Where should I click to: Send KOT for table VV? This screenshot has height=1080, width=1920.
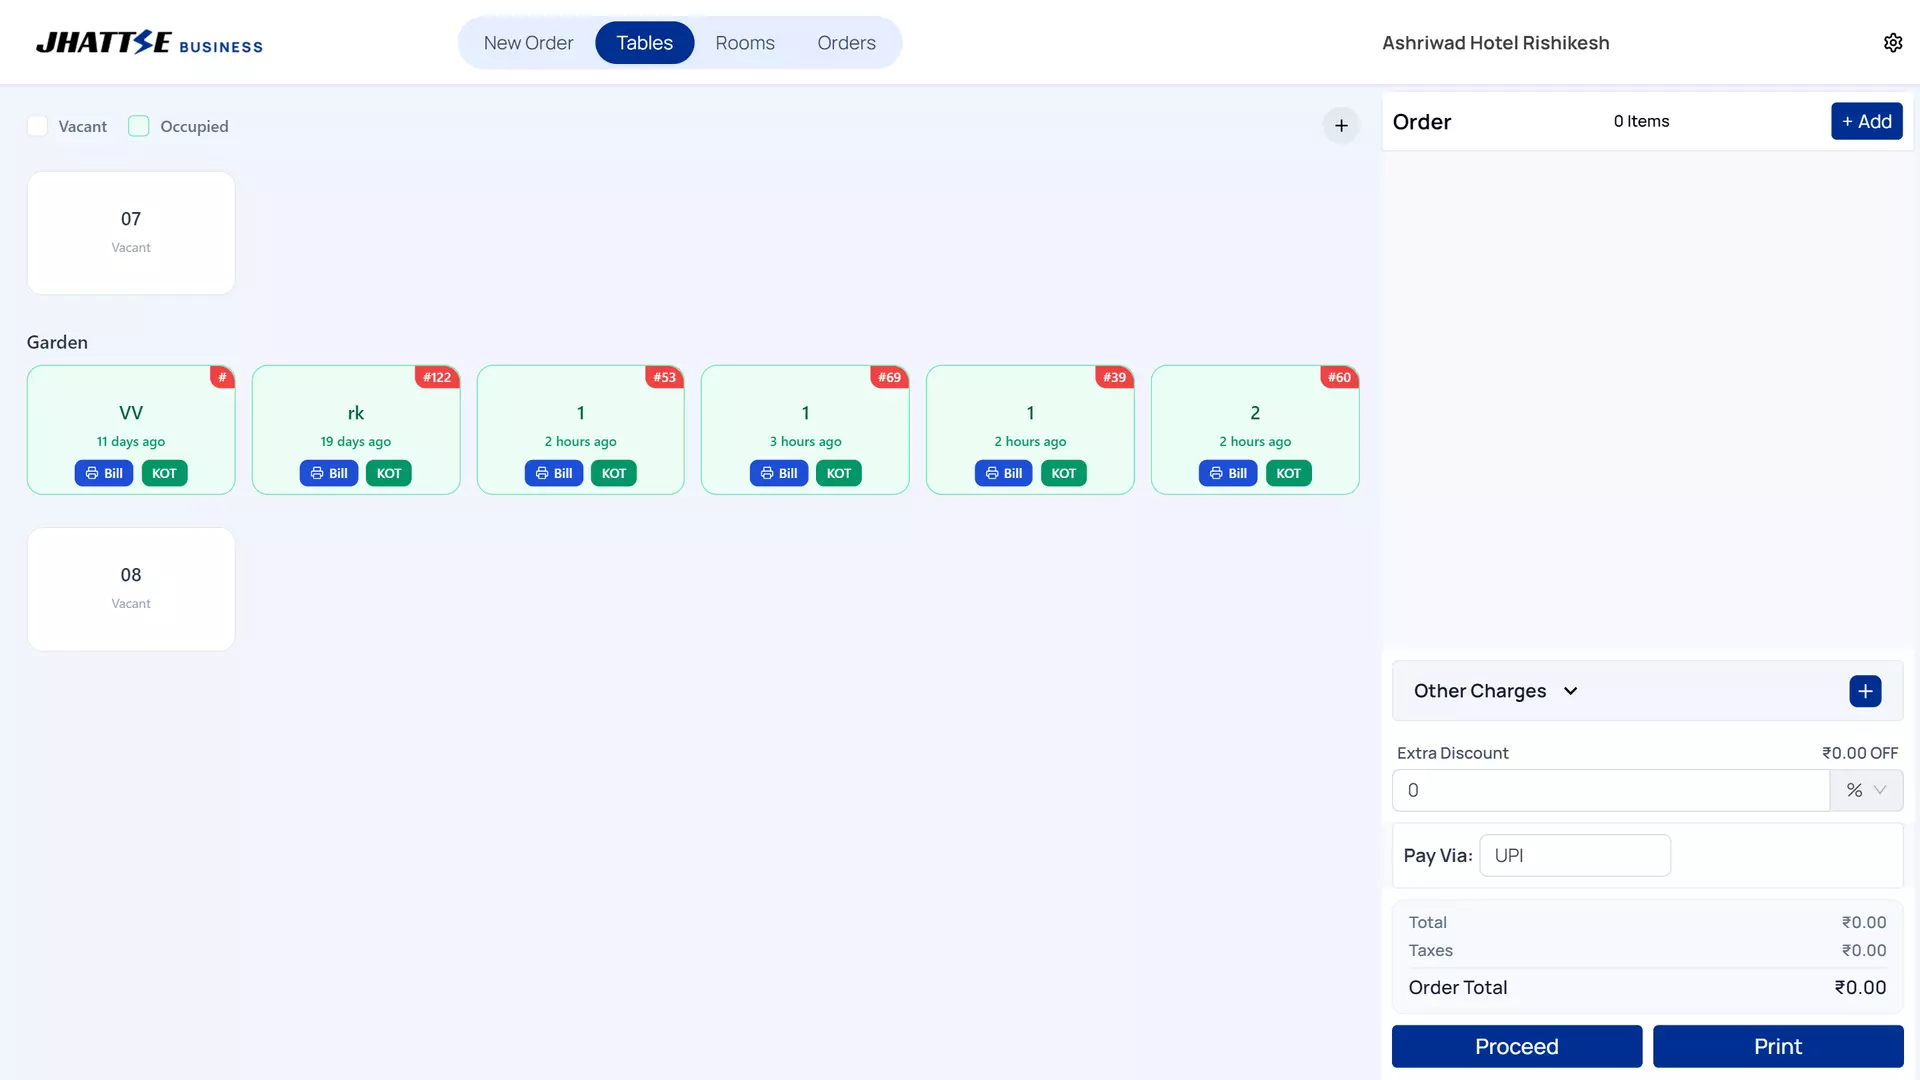tap(164, 473)
